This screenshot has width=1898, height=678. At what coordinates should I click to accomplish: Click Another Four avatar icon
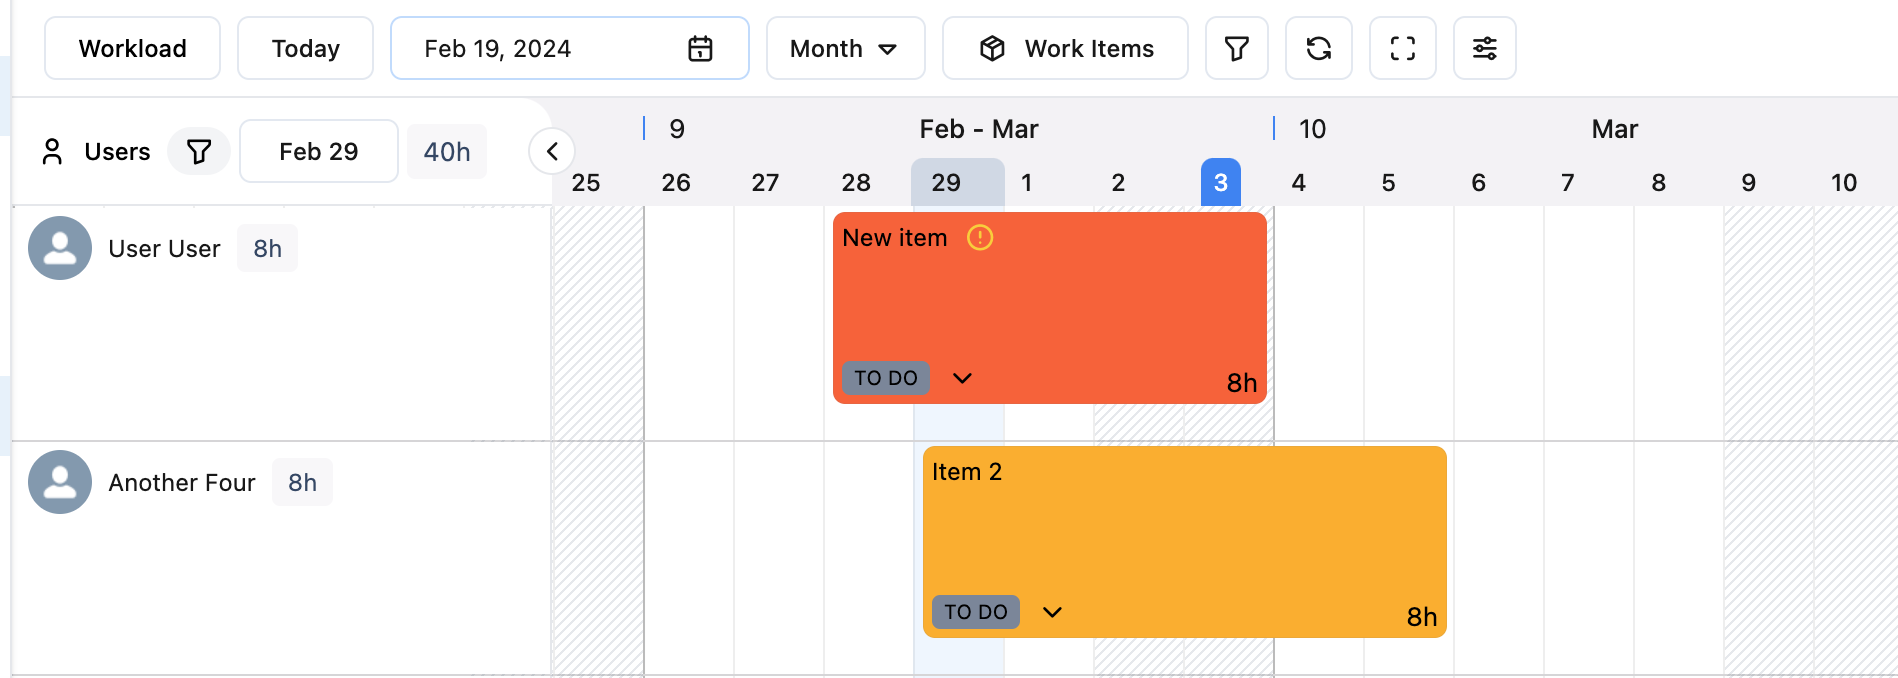tap(60, 482)
